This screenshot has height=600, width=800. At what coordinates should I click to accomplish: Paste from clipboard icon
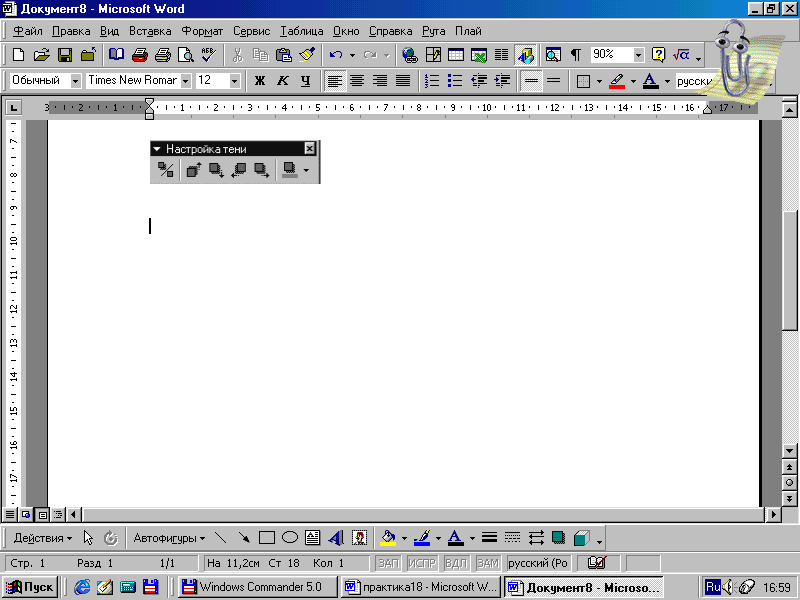pos(284,55)
